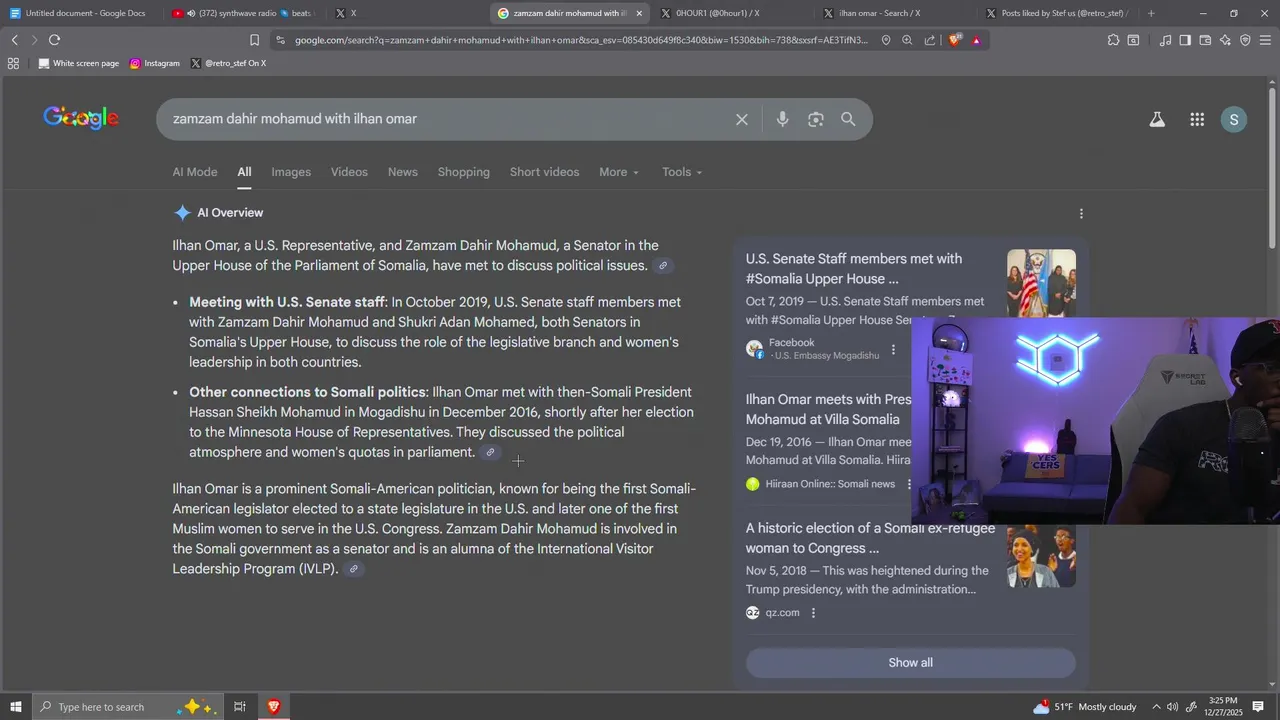The height and width of the screenshot is (720, 1280).
Task: Expand the More search filters dropdown
Action: pyautogui.click(x=619, y=172)
